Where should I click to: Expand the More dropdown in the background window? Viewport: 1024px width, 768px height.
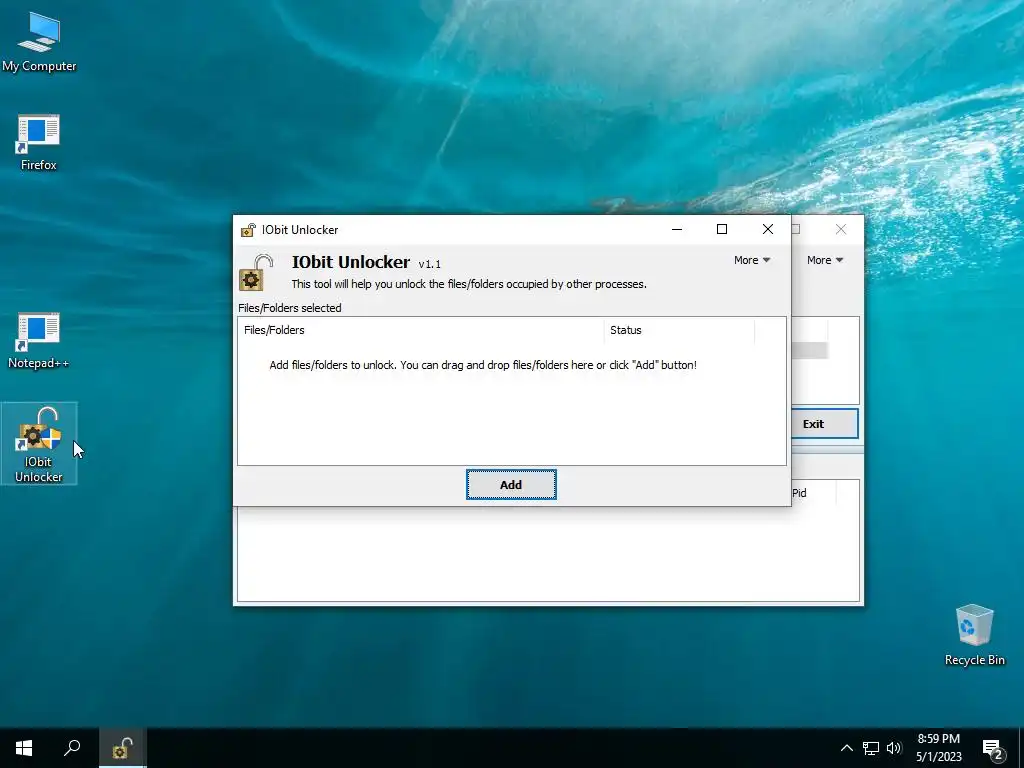coord(825,260)
